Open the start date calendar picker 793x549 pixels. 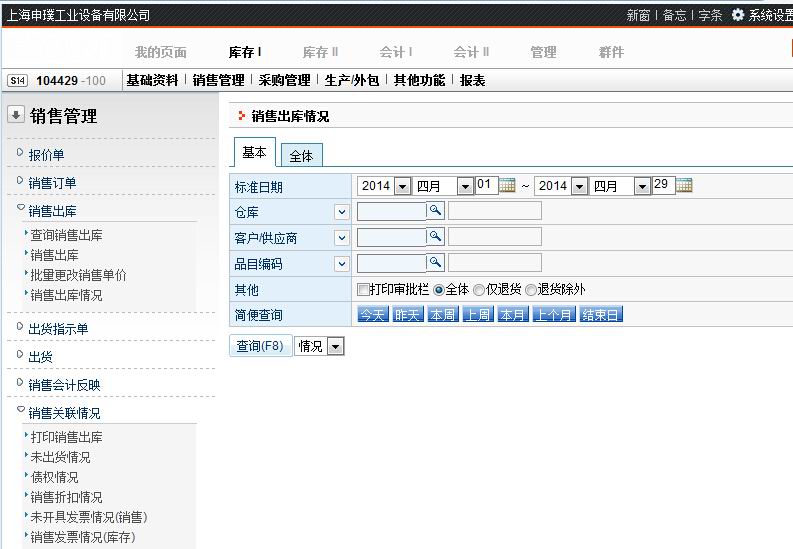tap(507, 186)
